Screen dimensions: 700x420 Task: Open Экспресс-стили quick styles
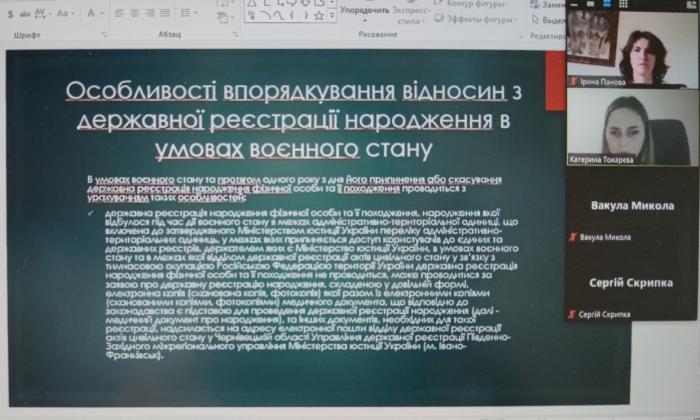409,14
